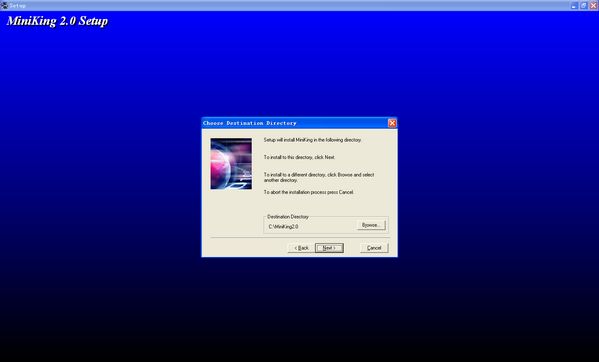This screenshot has width=599, height=362.
Task: Restore down the Setup window
Action: pos(584,5)
